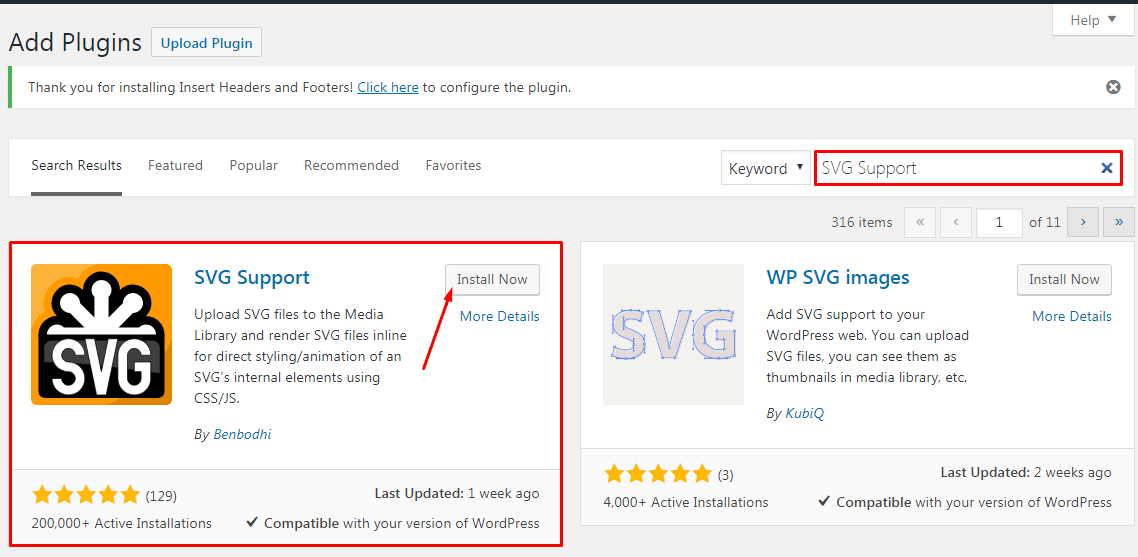The height and width of the screenshot is (557, 1138).
Task: Click the 'Add Plugins' page heading
Action: pos(75,43)
